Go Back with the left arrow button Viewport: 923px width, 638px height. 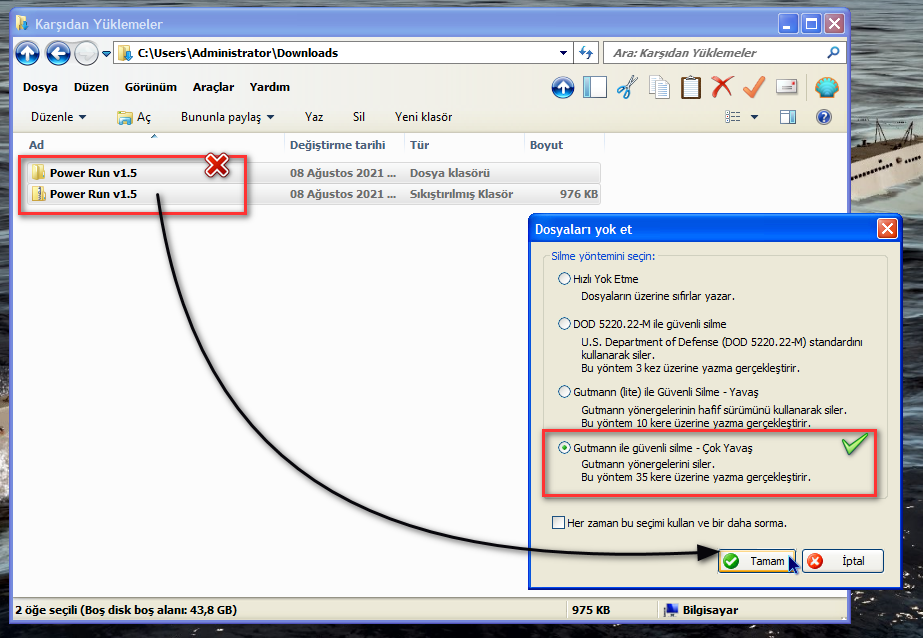[58, 54]
